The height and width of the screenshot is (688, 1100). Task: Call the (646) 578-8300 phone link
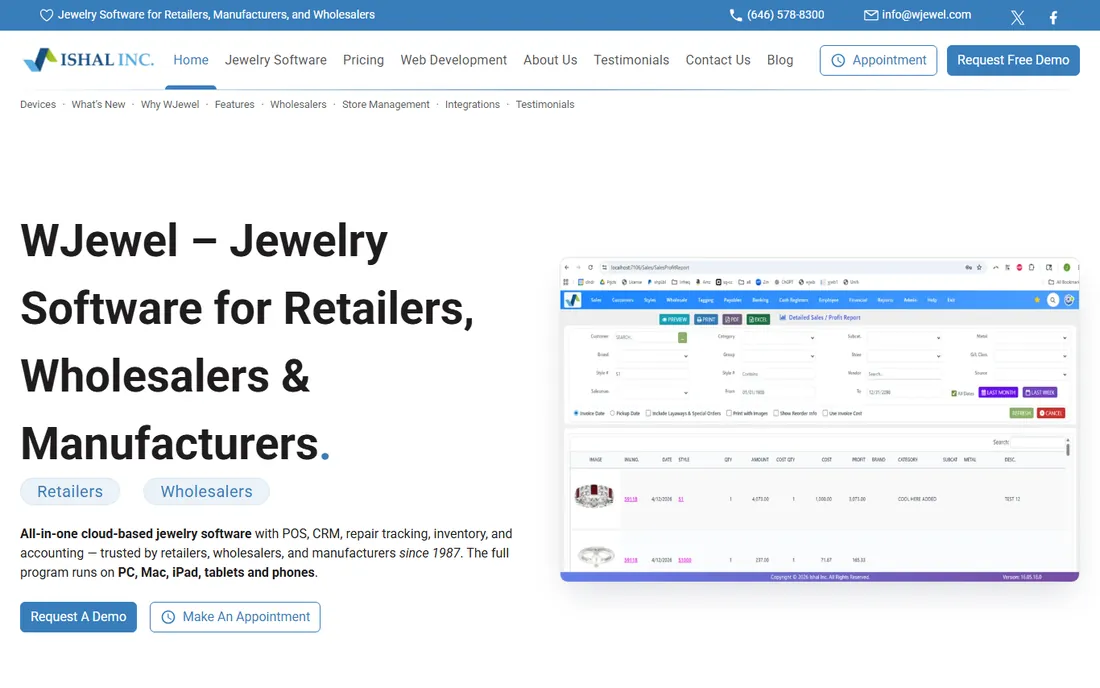click(777, 15)
